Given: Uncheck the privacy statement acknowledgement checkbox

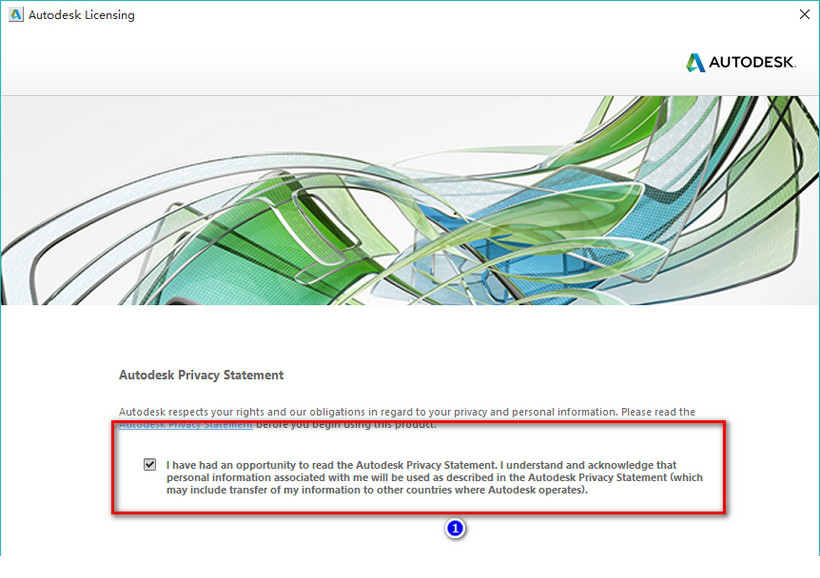Looking at the screenshot, I should click(x=150, y=464).
